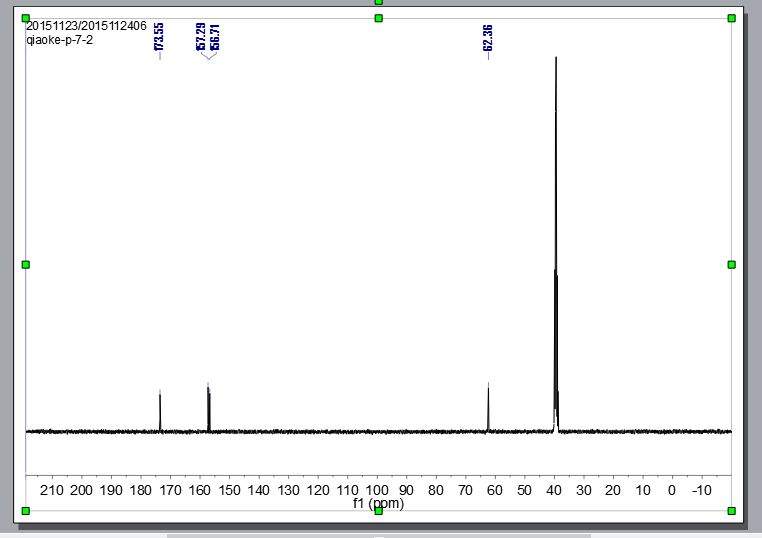
Task: Grab the top-left green selection handle
Action: [x=26, y=18]
